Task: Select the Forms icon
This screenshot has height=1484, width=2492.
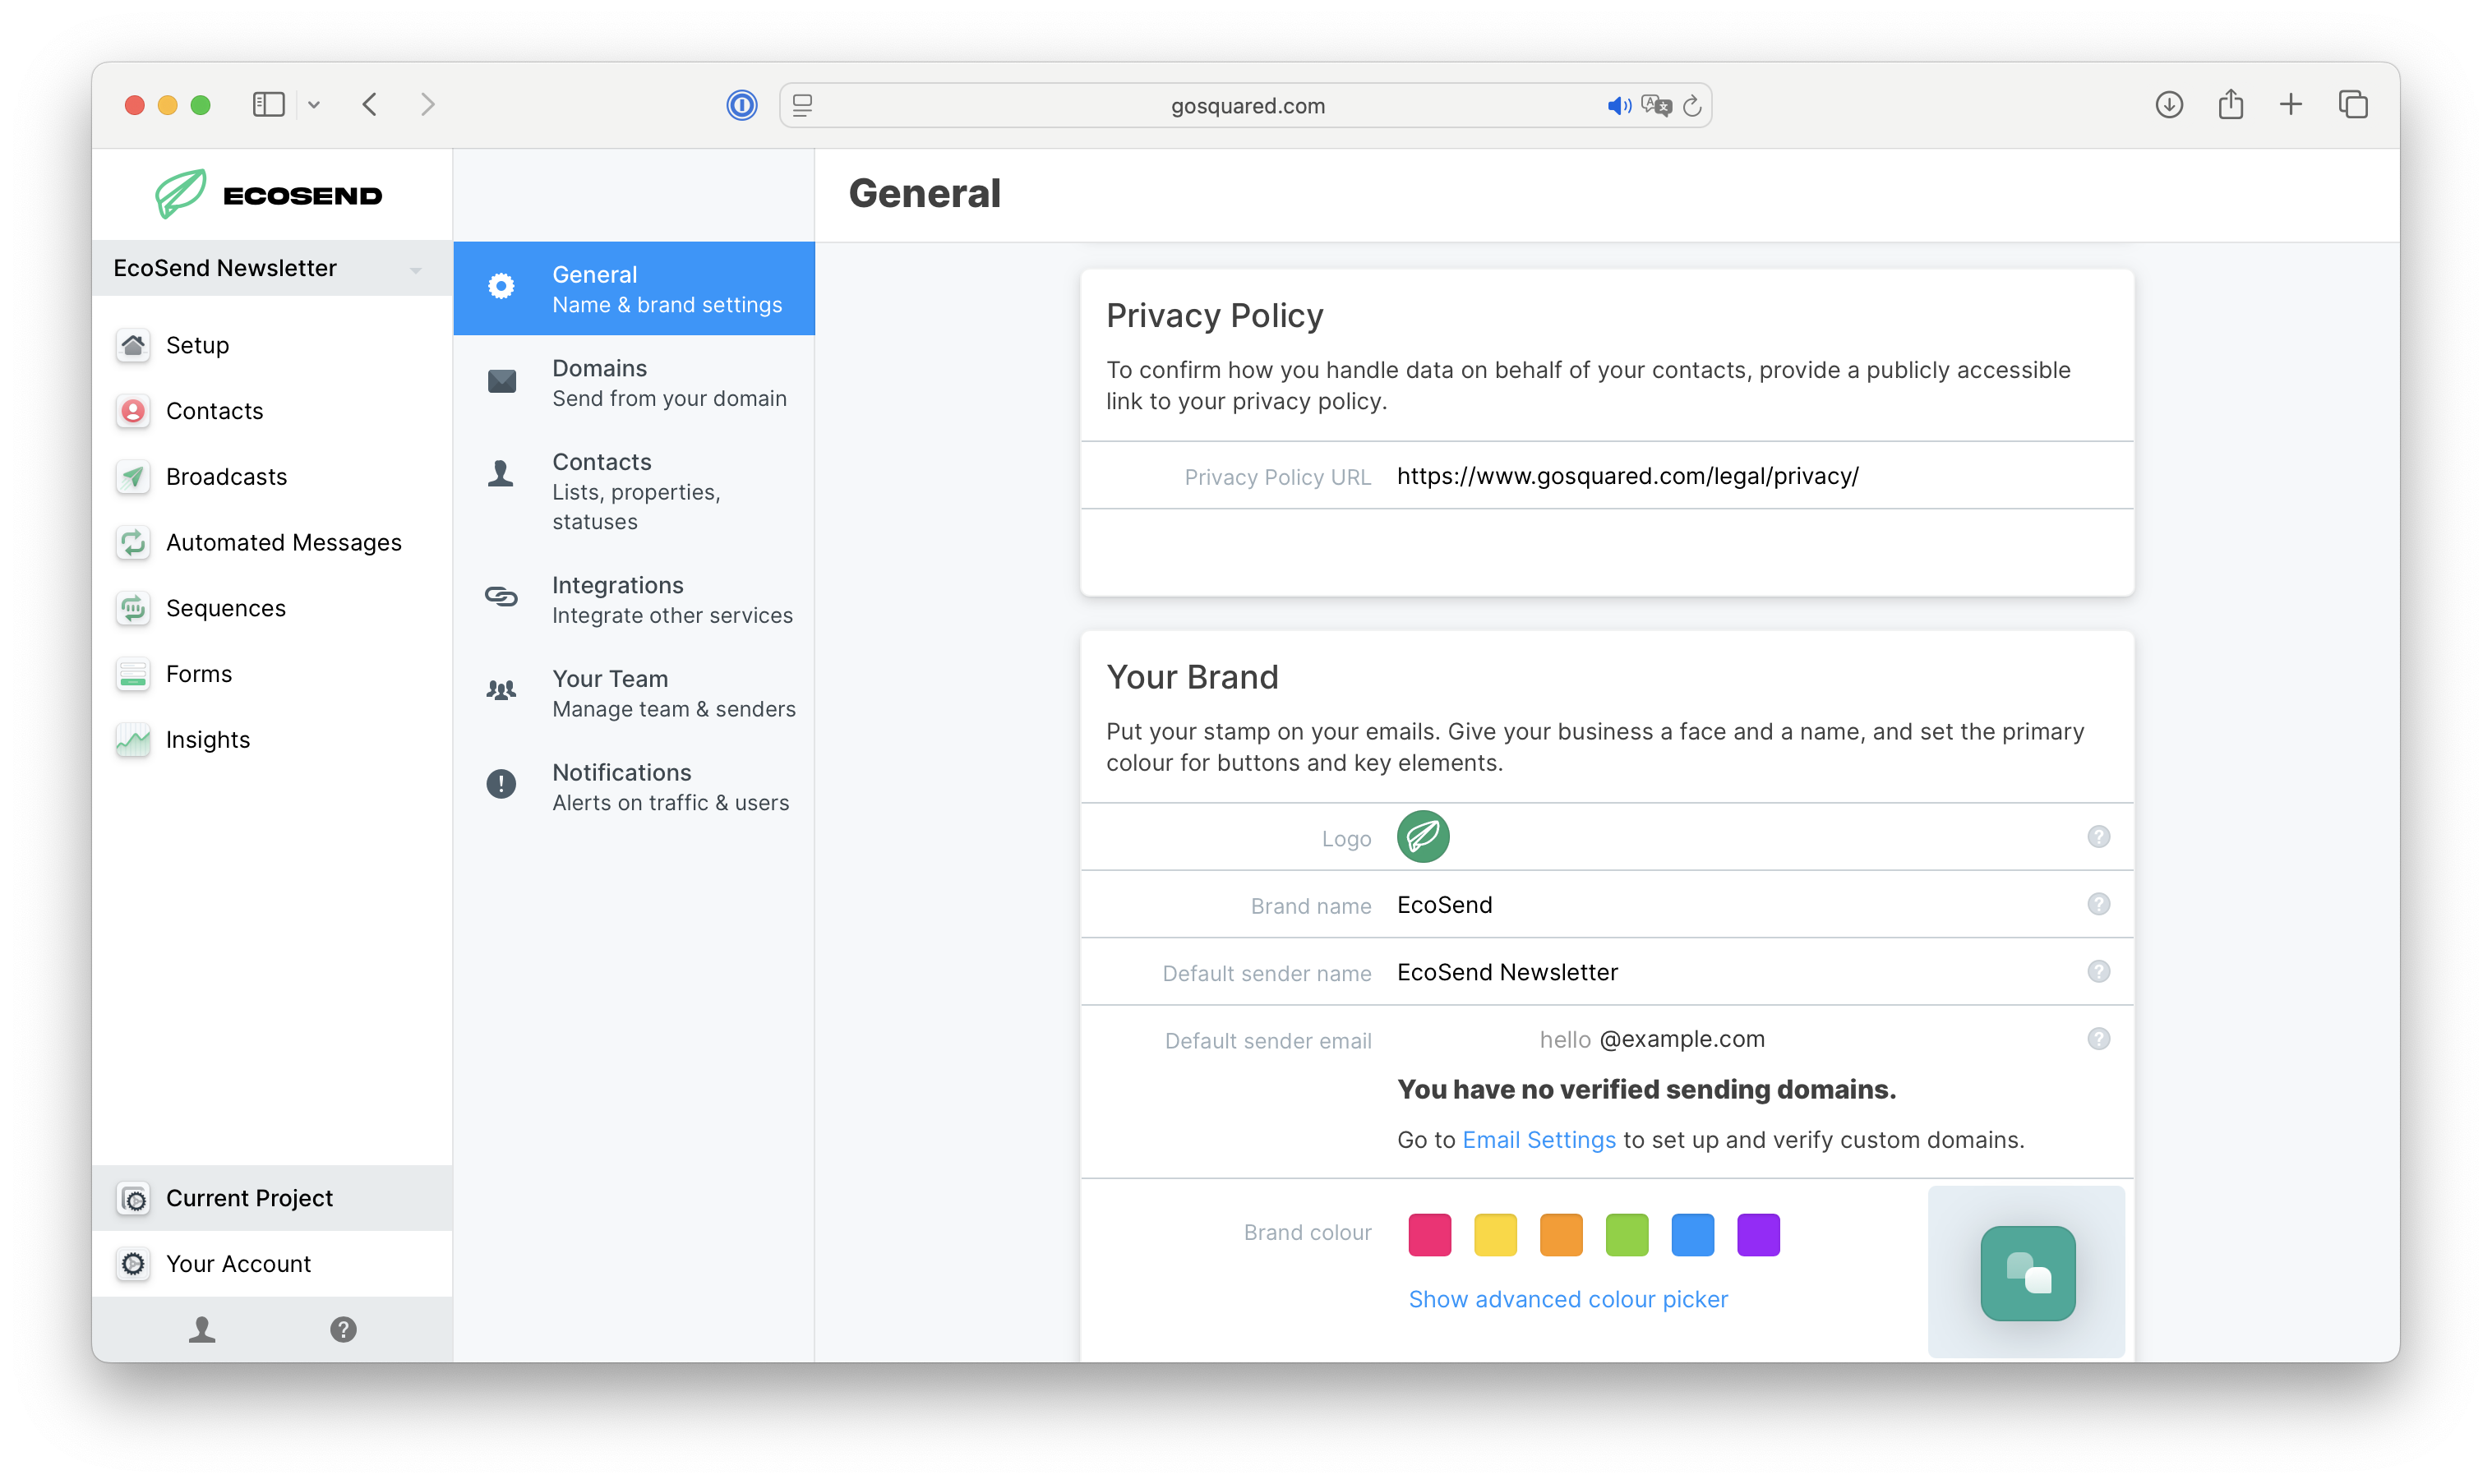Action: [133, 674]
